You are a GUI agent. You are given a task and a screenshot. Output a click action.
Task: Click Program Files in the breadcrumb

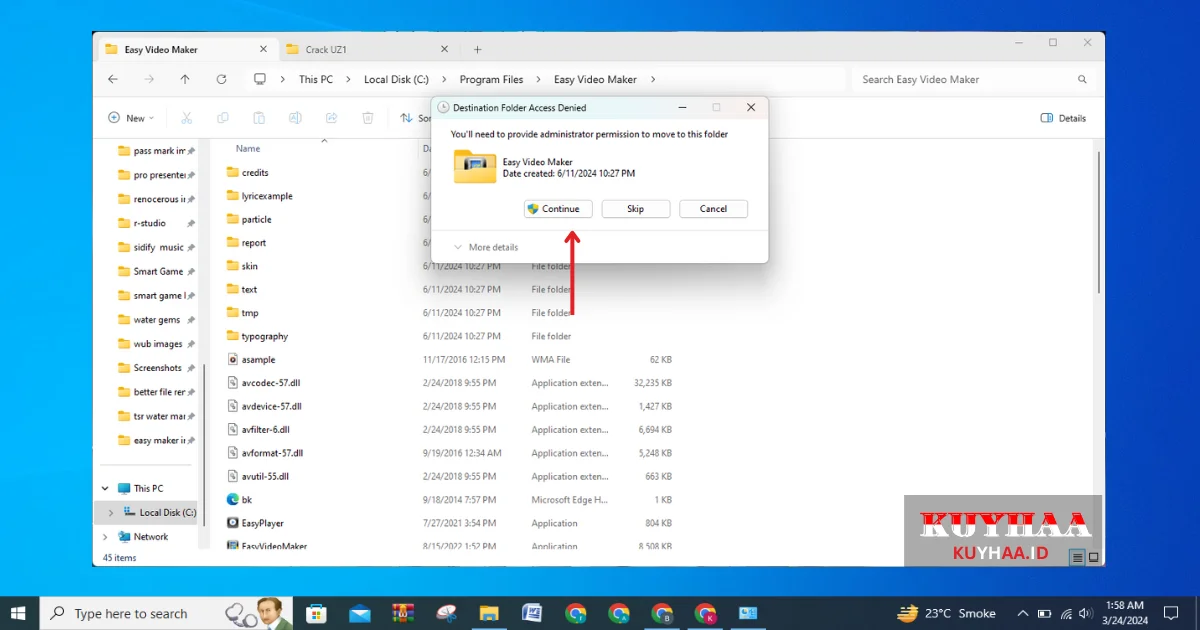491,79
